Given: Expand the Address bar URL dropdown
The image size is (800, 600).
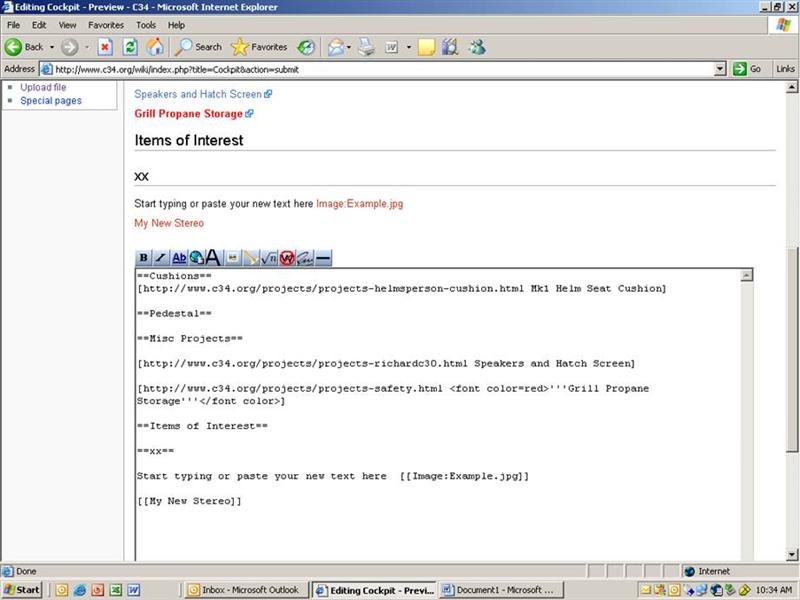Looking at the screenshot, I should pyautogui.click(x=720, y=69).
